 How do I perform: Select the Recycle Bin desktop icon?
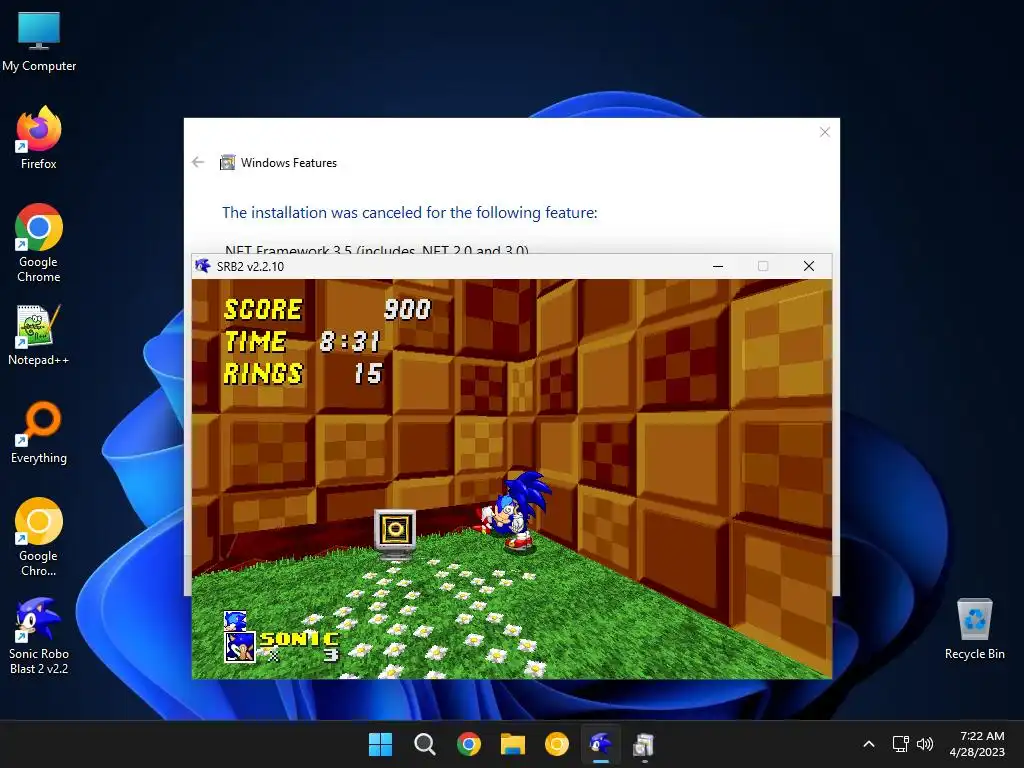click(974, 629)
